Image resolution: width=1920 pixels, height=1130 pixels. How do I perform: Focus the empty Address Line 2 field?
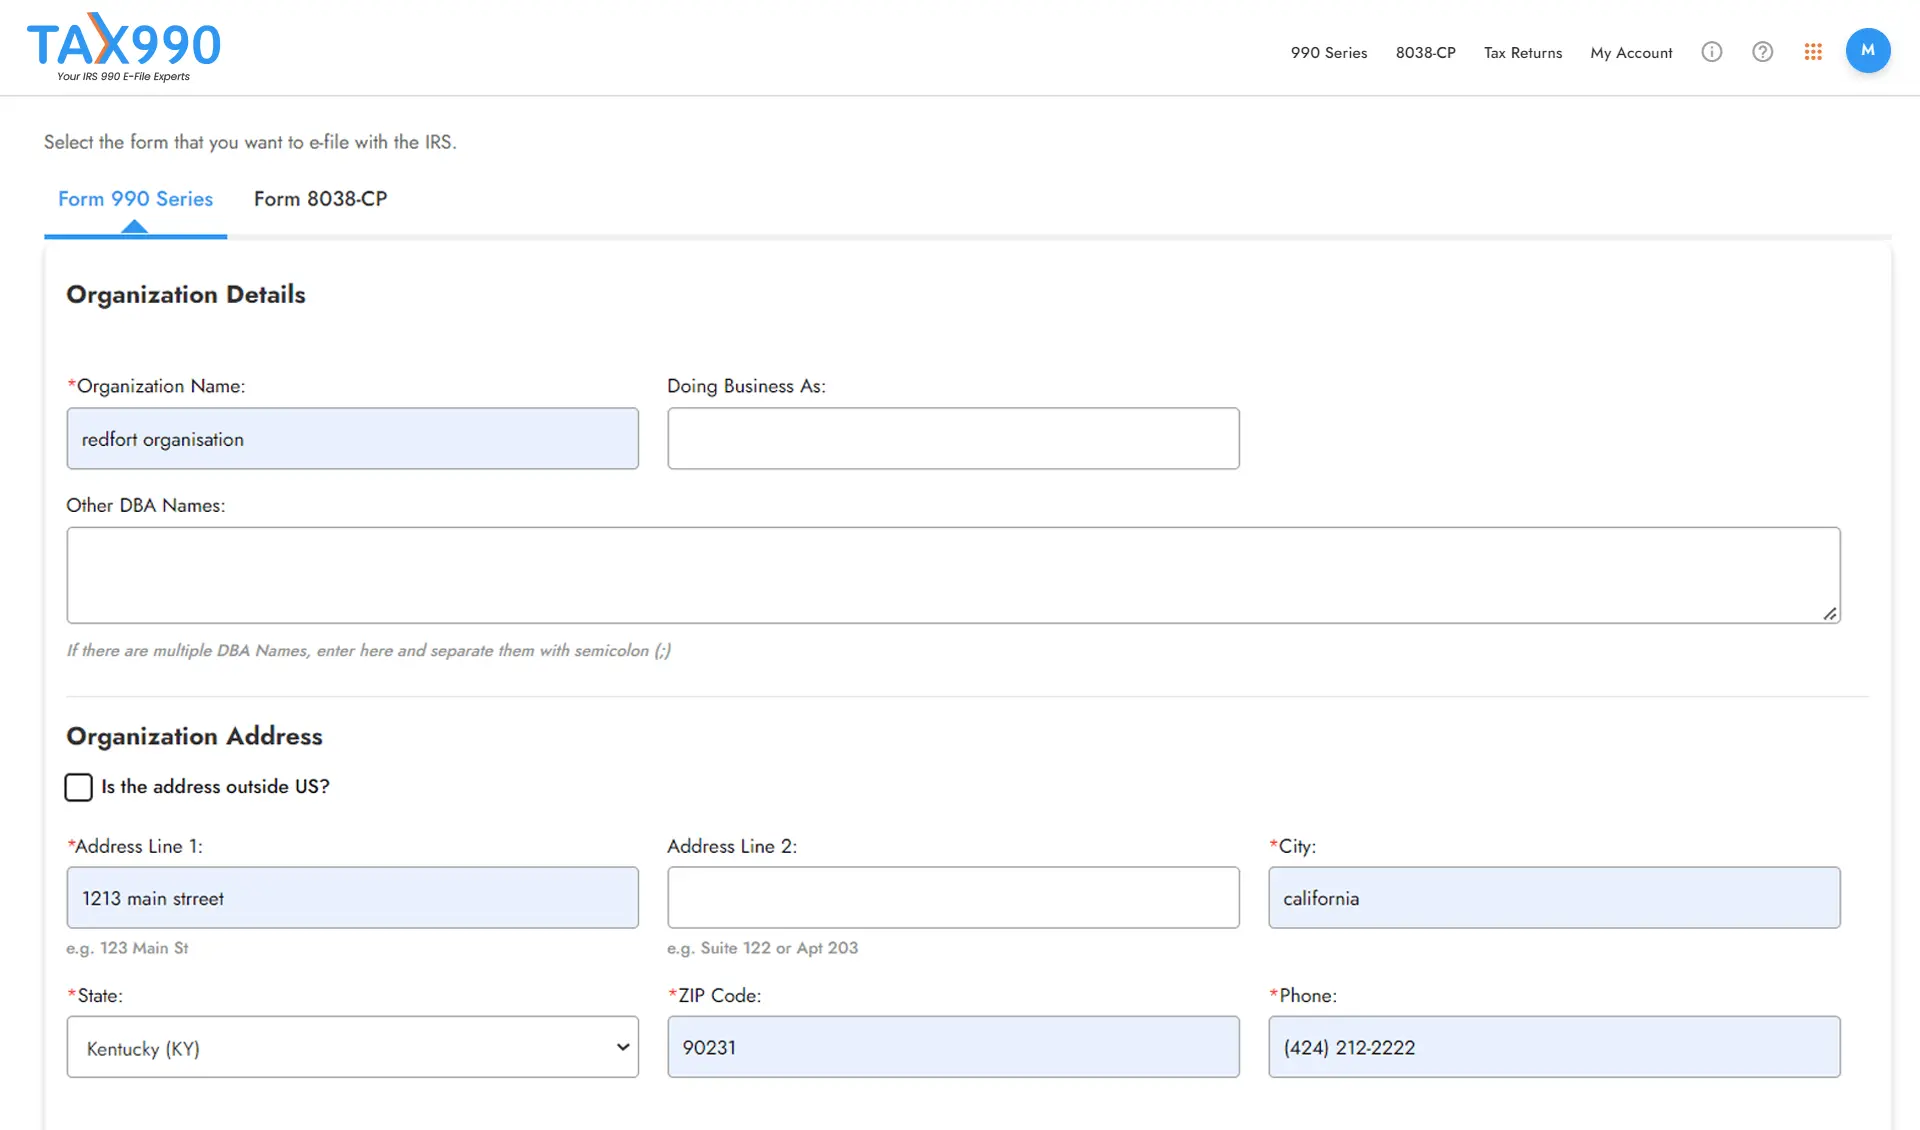point(953,897)
